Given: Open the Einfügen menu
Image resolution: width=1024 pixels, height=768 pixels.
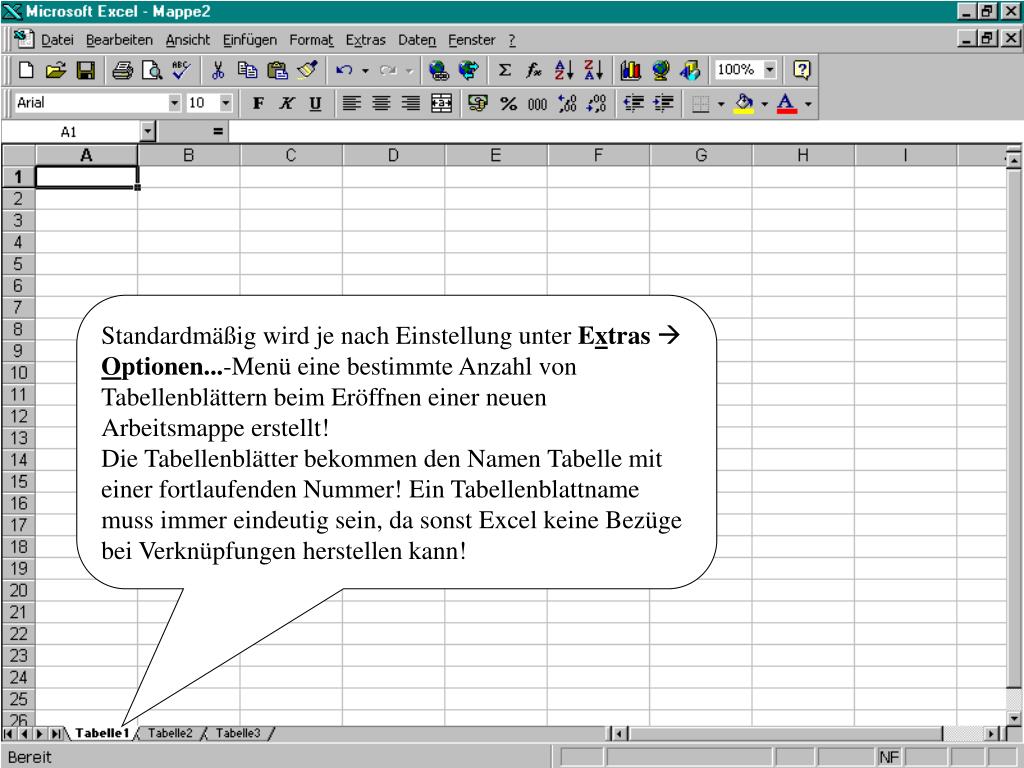Looking at the screenshot, I should pos(250,40).
